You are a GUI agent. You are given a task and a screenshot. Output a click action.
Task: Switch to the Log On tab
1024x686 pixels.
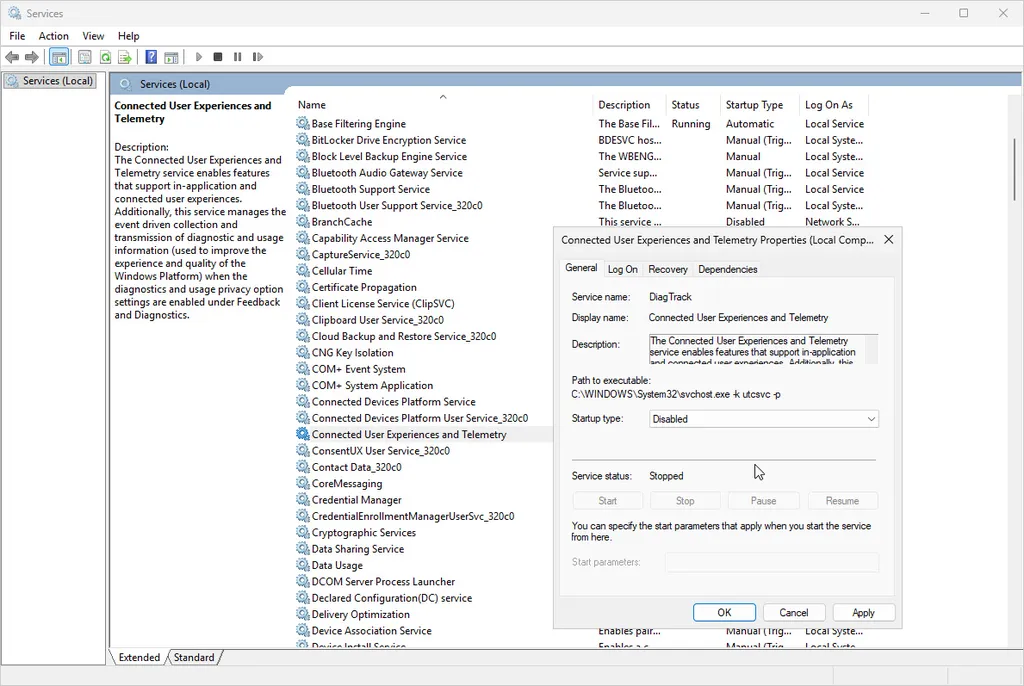pos(622,268)
